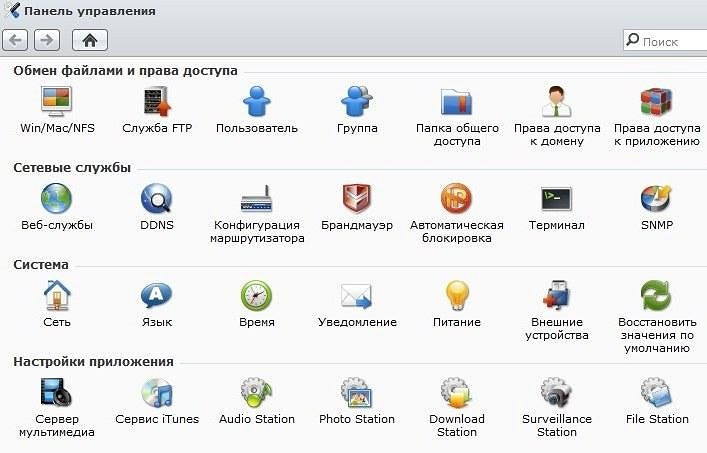
Task: Open Конфигурация маршрутизатора router icon
Action: click(257, 199)
